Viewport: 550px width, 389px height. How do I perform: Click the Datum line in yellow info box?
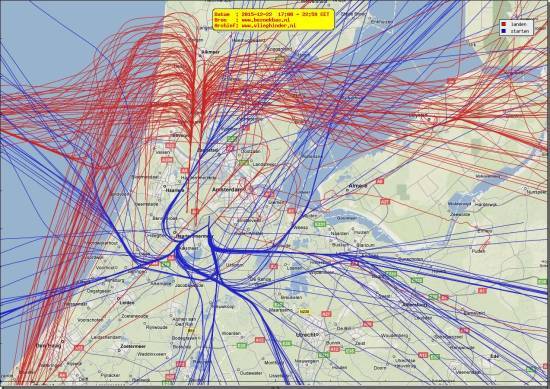point(272,14)
